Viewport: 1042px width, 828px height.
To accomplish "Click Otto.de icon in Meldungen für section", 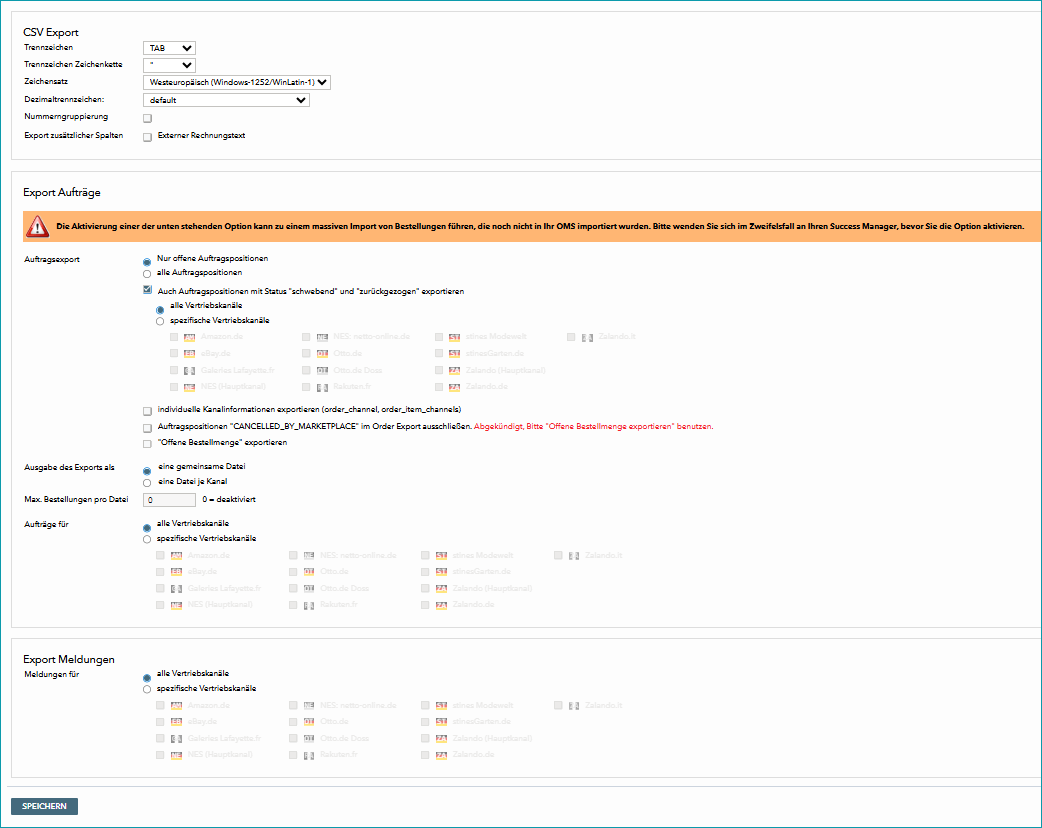I will click(309, 722).
